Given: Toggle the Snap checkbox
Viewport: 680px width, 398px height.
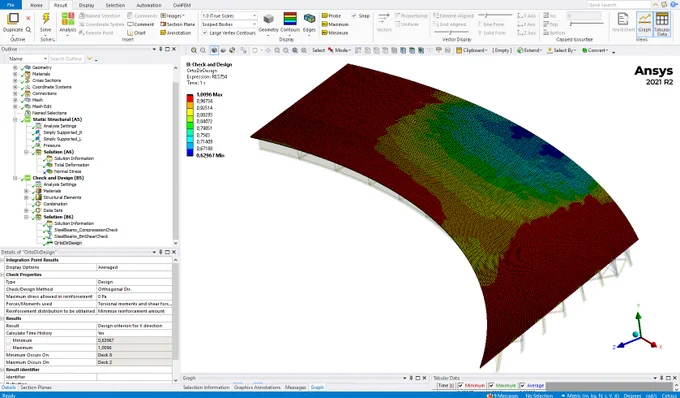Looking at the screenshot, I should pos(354,16).
